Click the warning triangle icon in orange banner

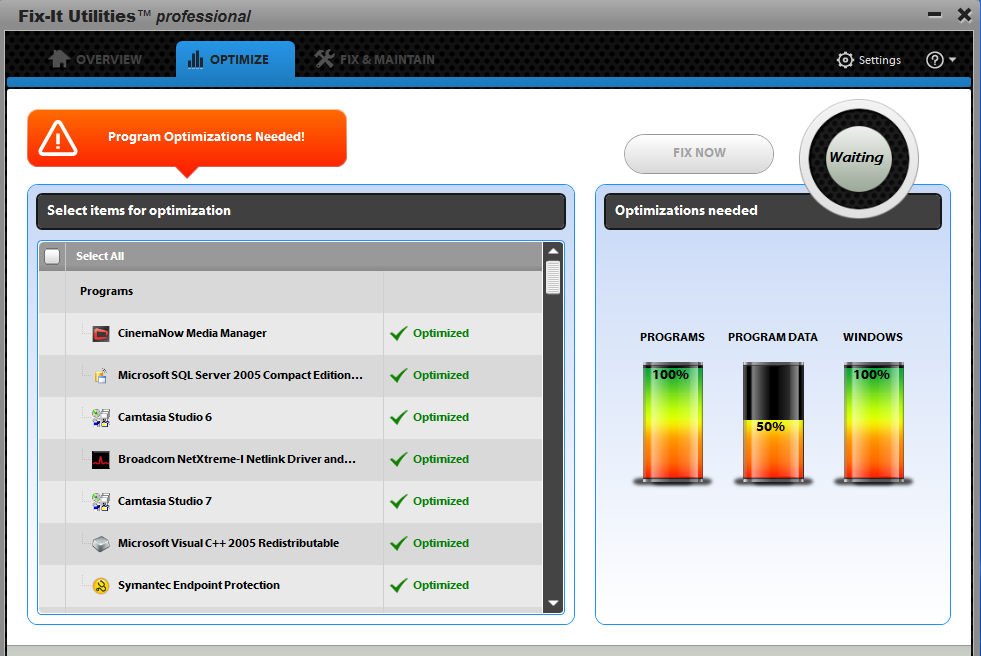[58, 138]
